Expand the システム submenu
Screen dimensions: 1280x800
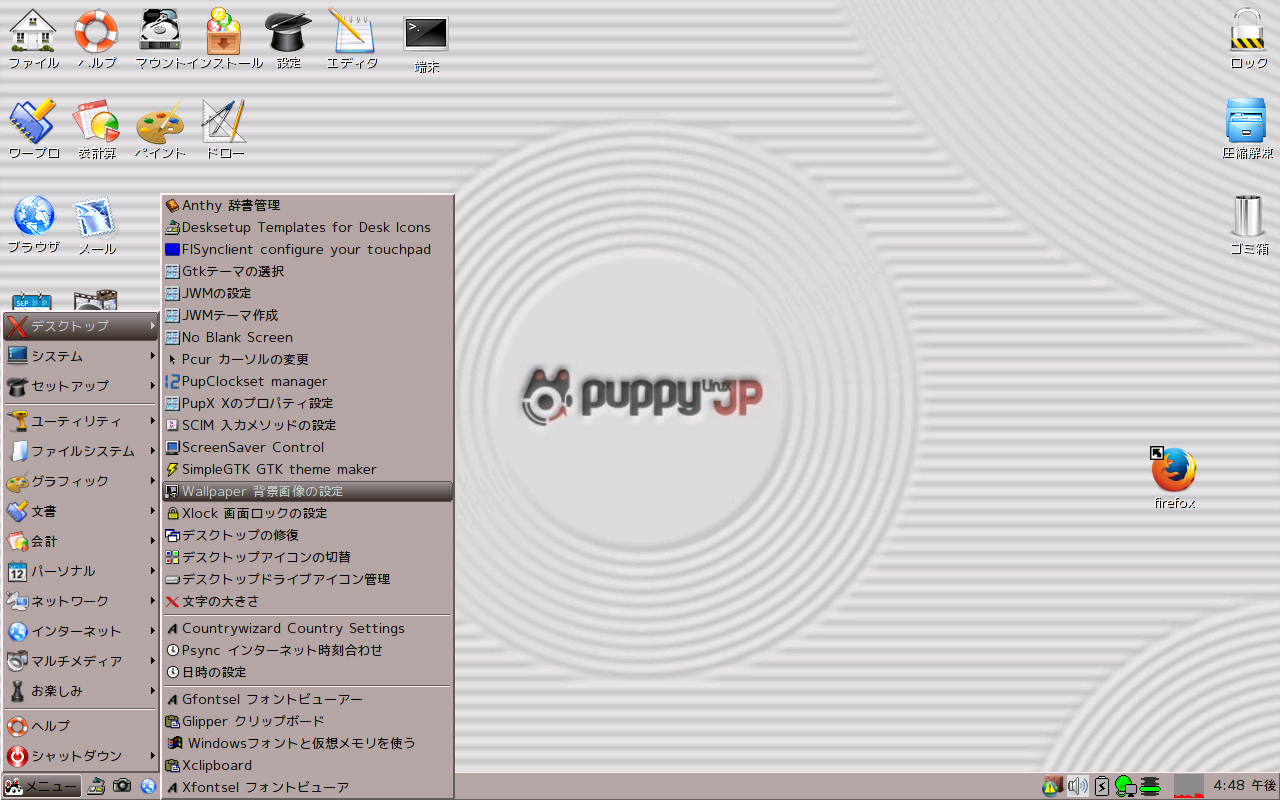coord(80,356)
